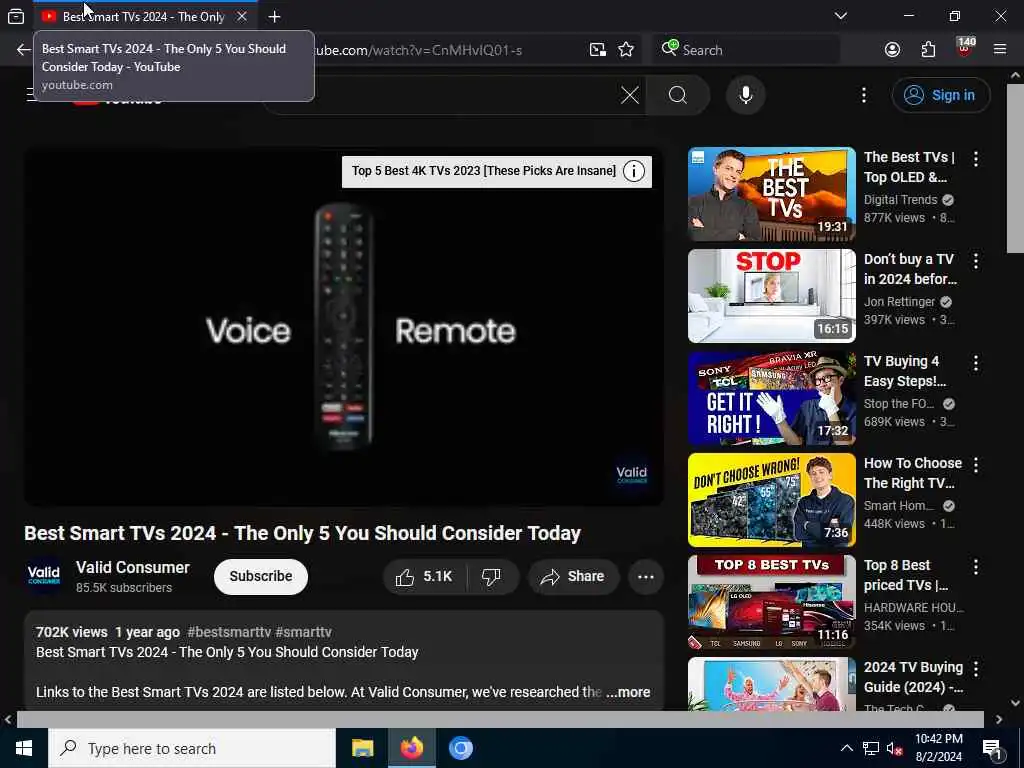Open YouTube settings three-dot menu
The image size is (1024, 768).
[863, 95]
